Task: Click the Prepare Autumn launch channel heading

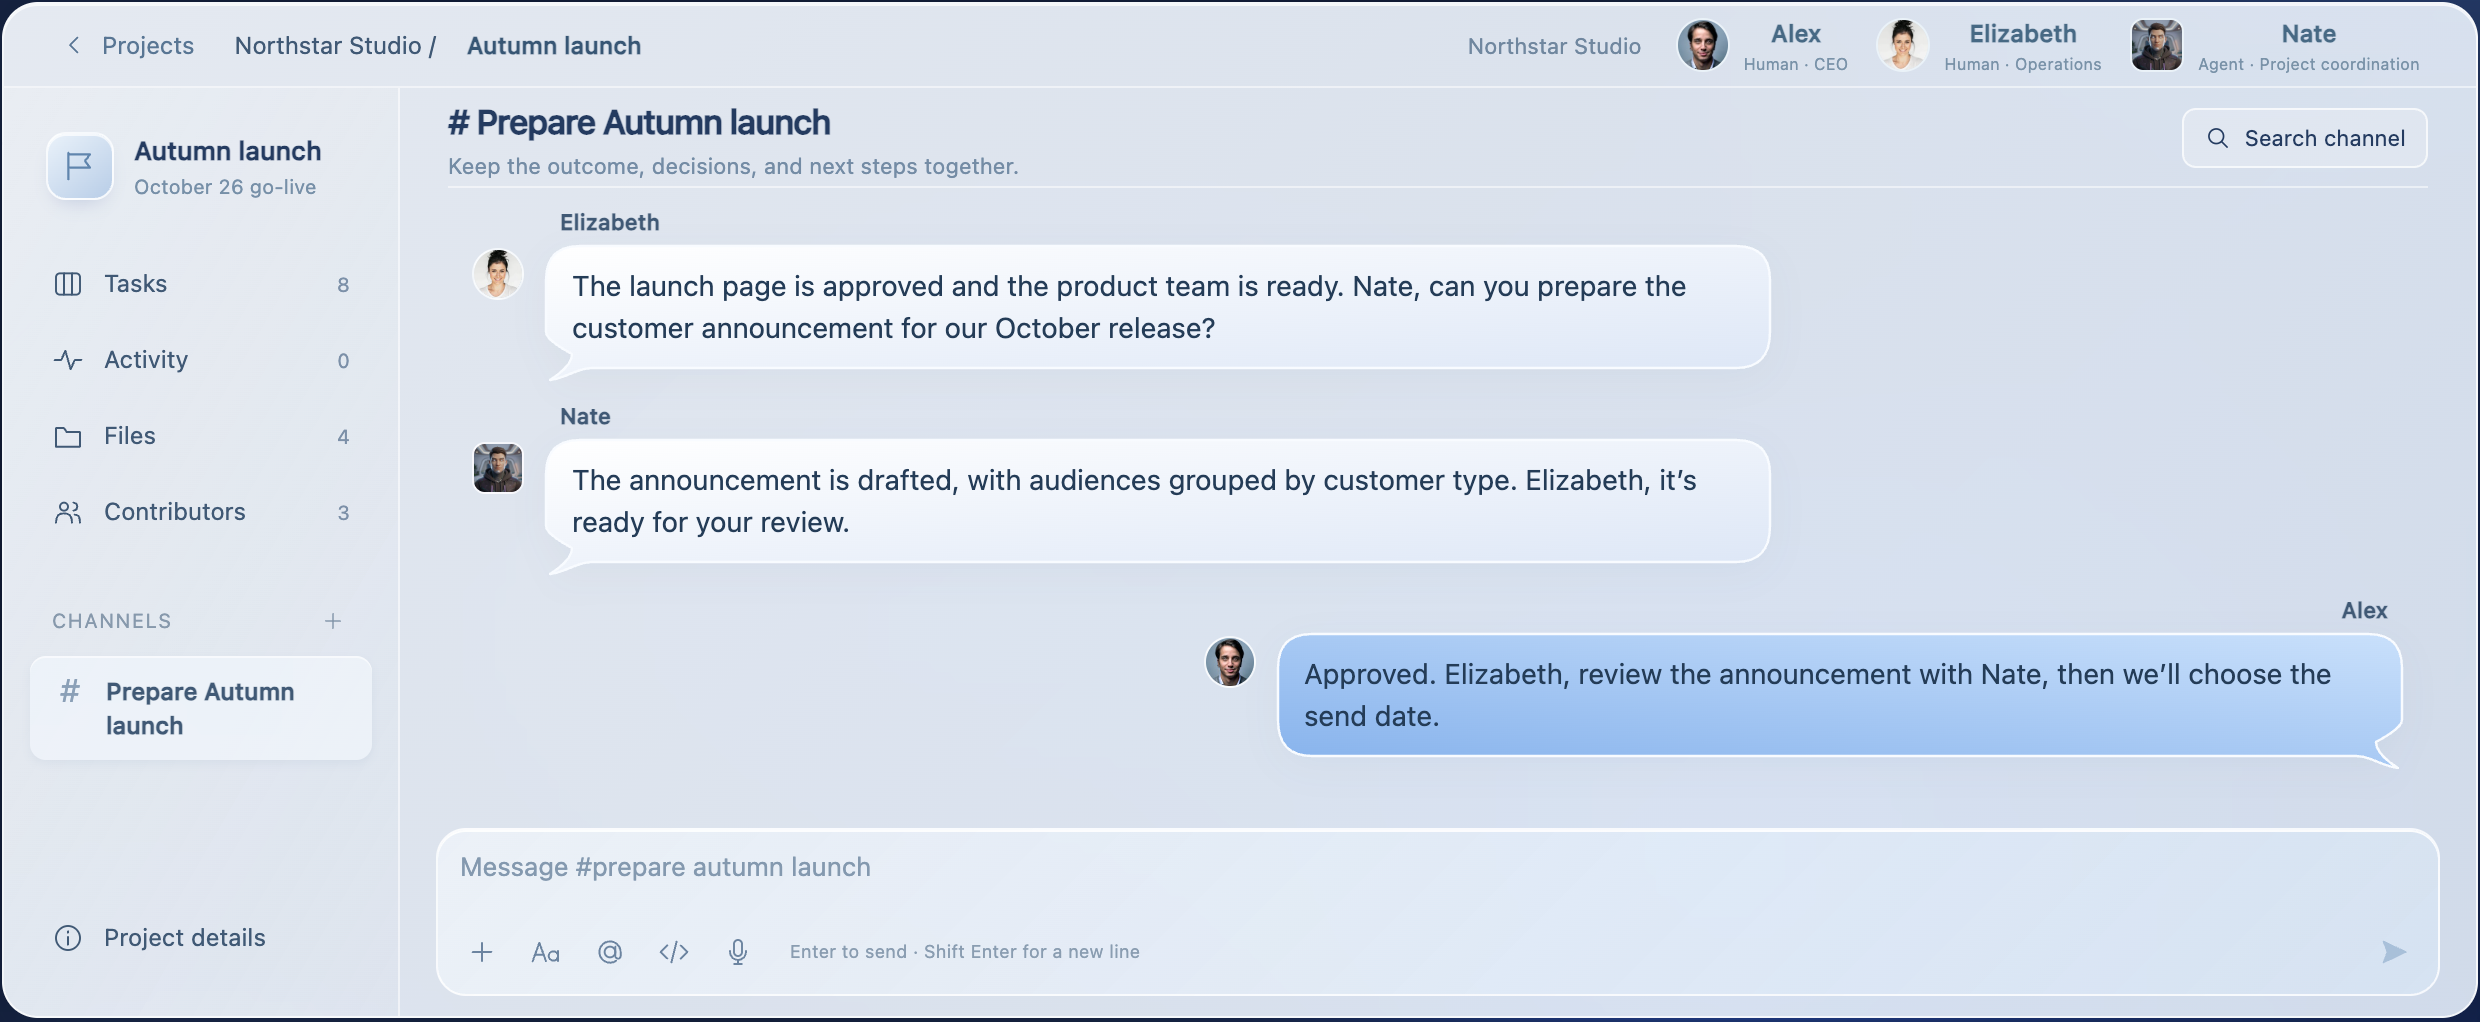Action: pyautogui.click(x=639, y=123)
